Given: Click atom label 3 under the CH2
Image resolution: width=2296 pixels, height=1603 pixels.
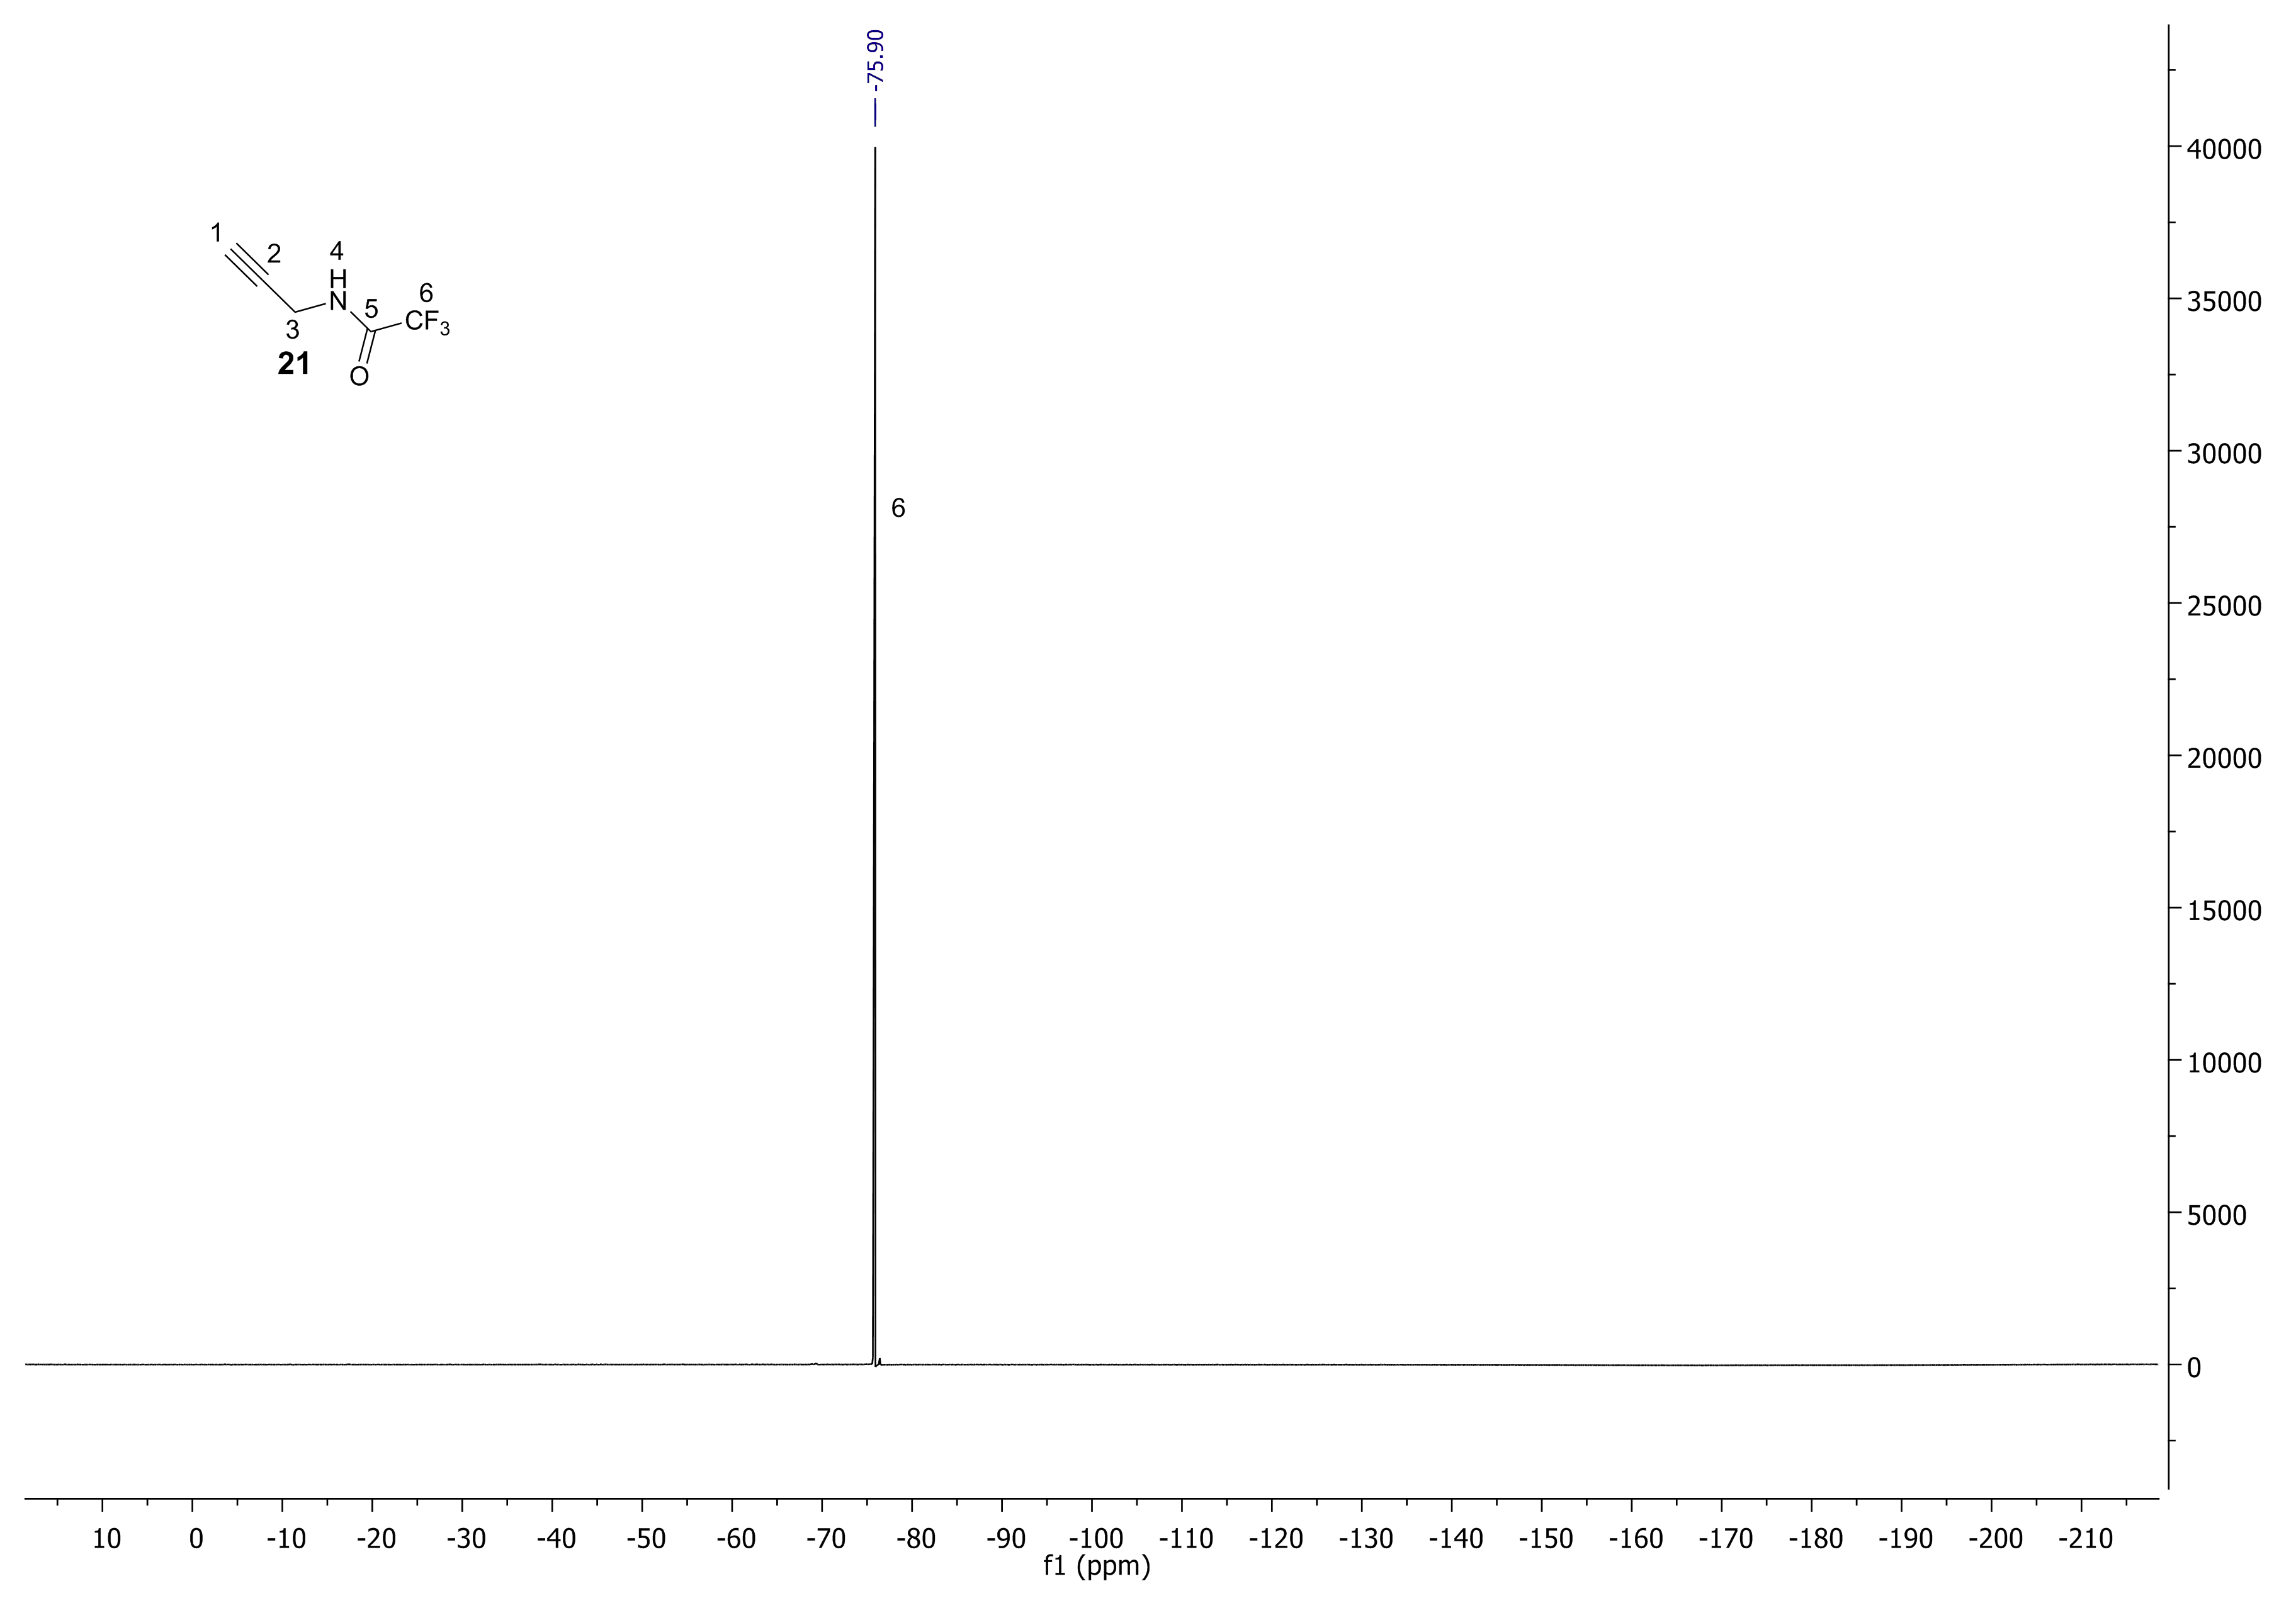Looking at the screenshot, I should coord(292,330).
